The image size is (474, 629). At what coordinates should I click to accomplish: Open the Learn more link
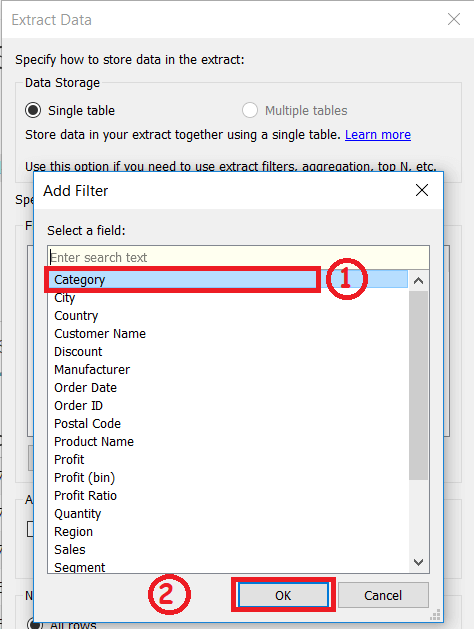378,135
